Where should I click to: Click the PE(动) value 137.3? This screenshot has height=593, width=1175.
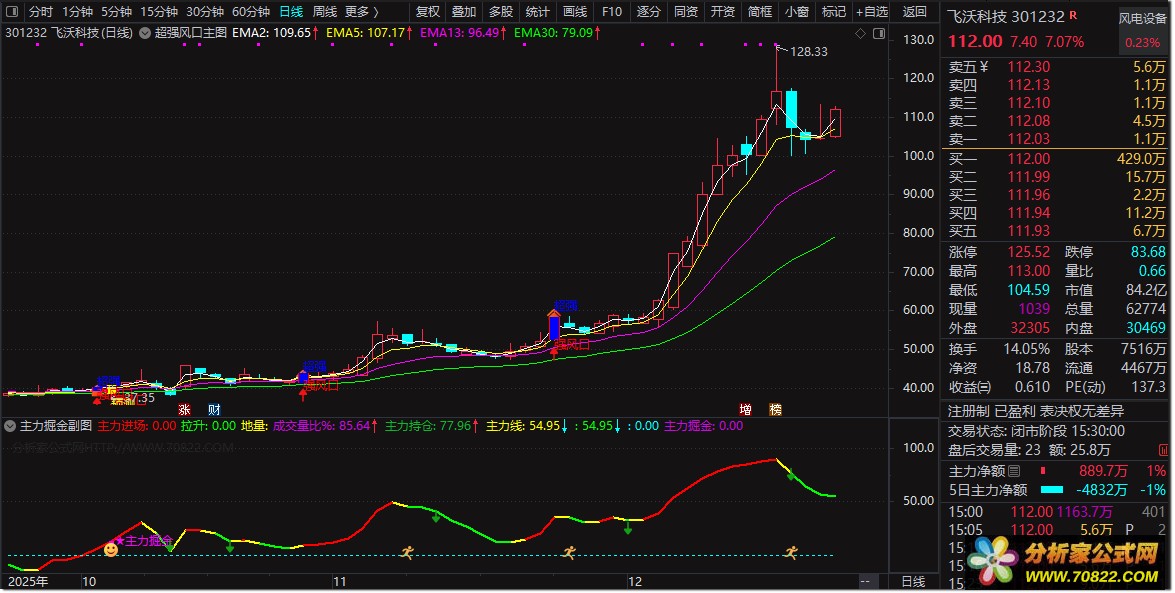click(x=1148, y=387)
